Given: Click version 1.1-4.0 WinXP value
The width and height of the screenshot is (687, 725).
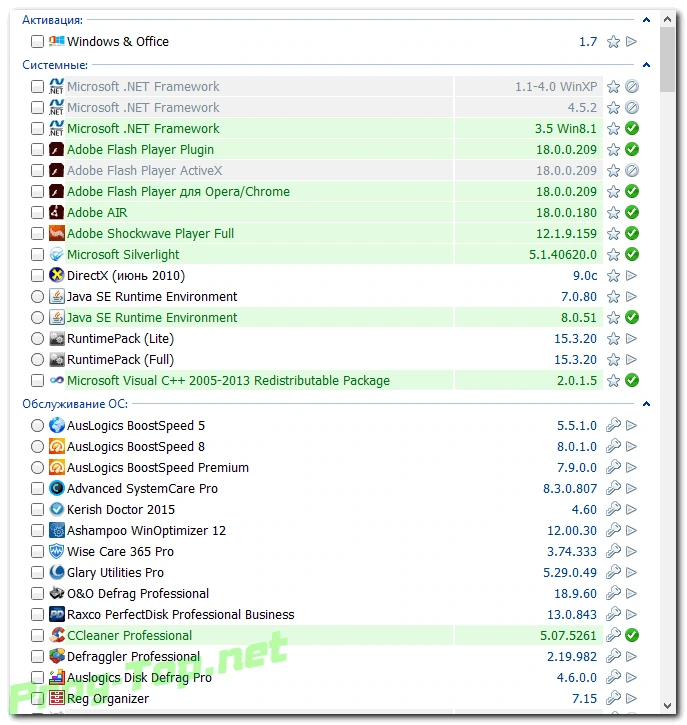Looking at the screenshot, I should click(556, 86).
